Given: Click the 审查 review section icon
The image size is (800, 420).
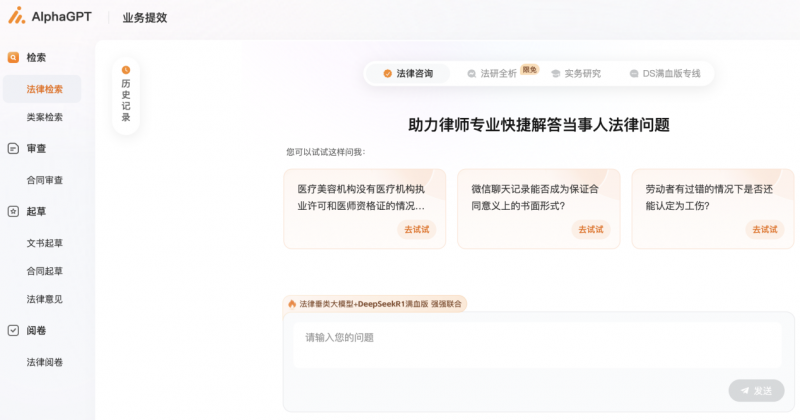Looking at the screenshot, I should pos(13,149).
